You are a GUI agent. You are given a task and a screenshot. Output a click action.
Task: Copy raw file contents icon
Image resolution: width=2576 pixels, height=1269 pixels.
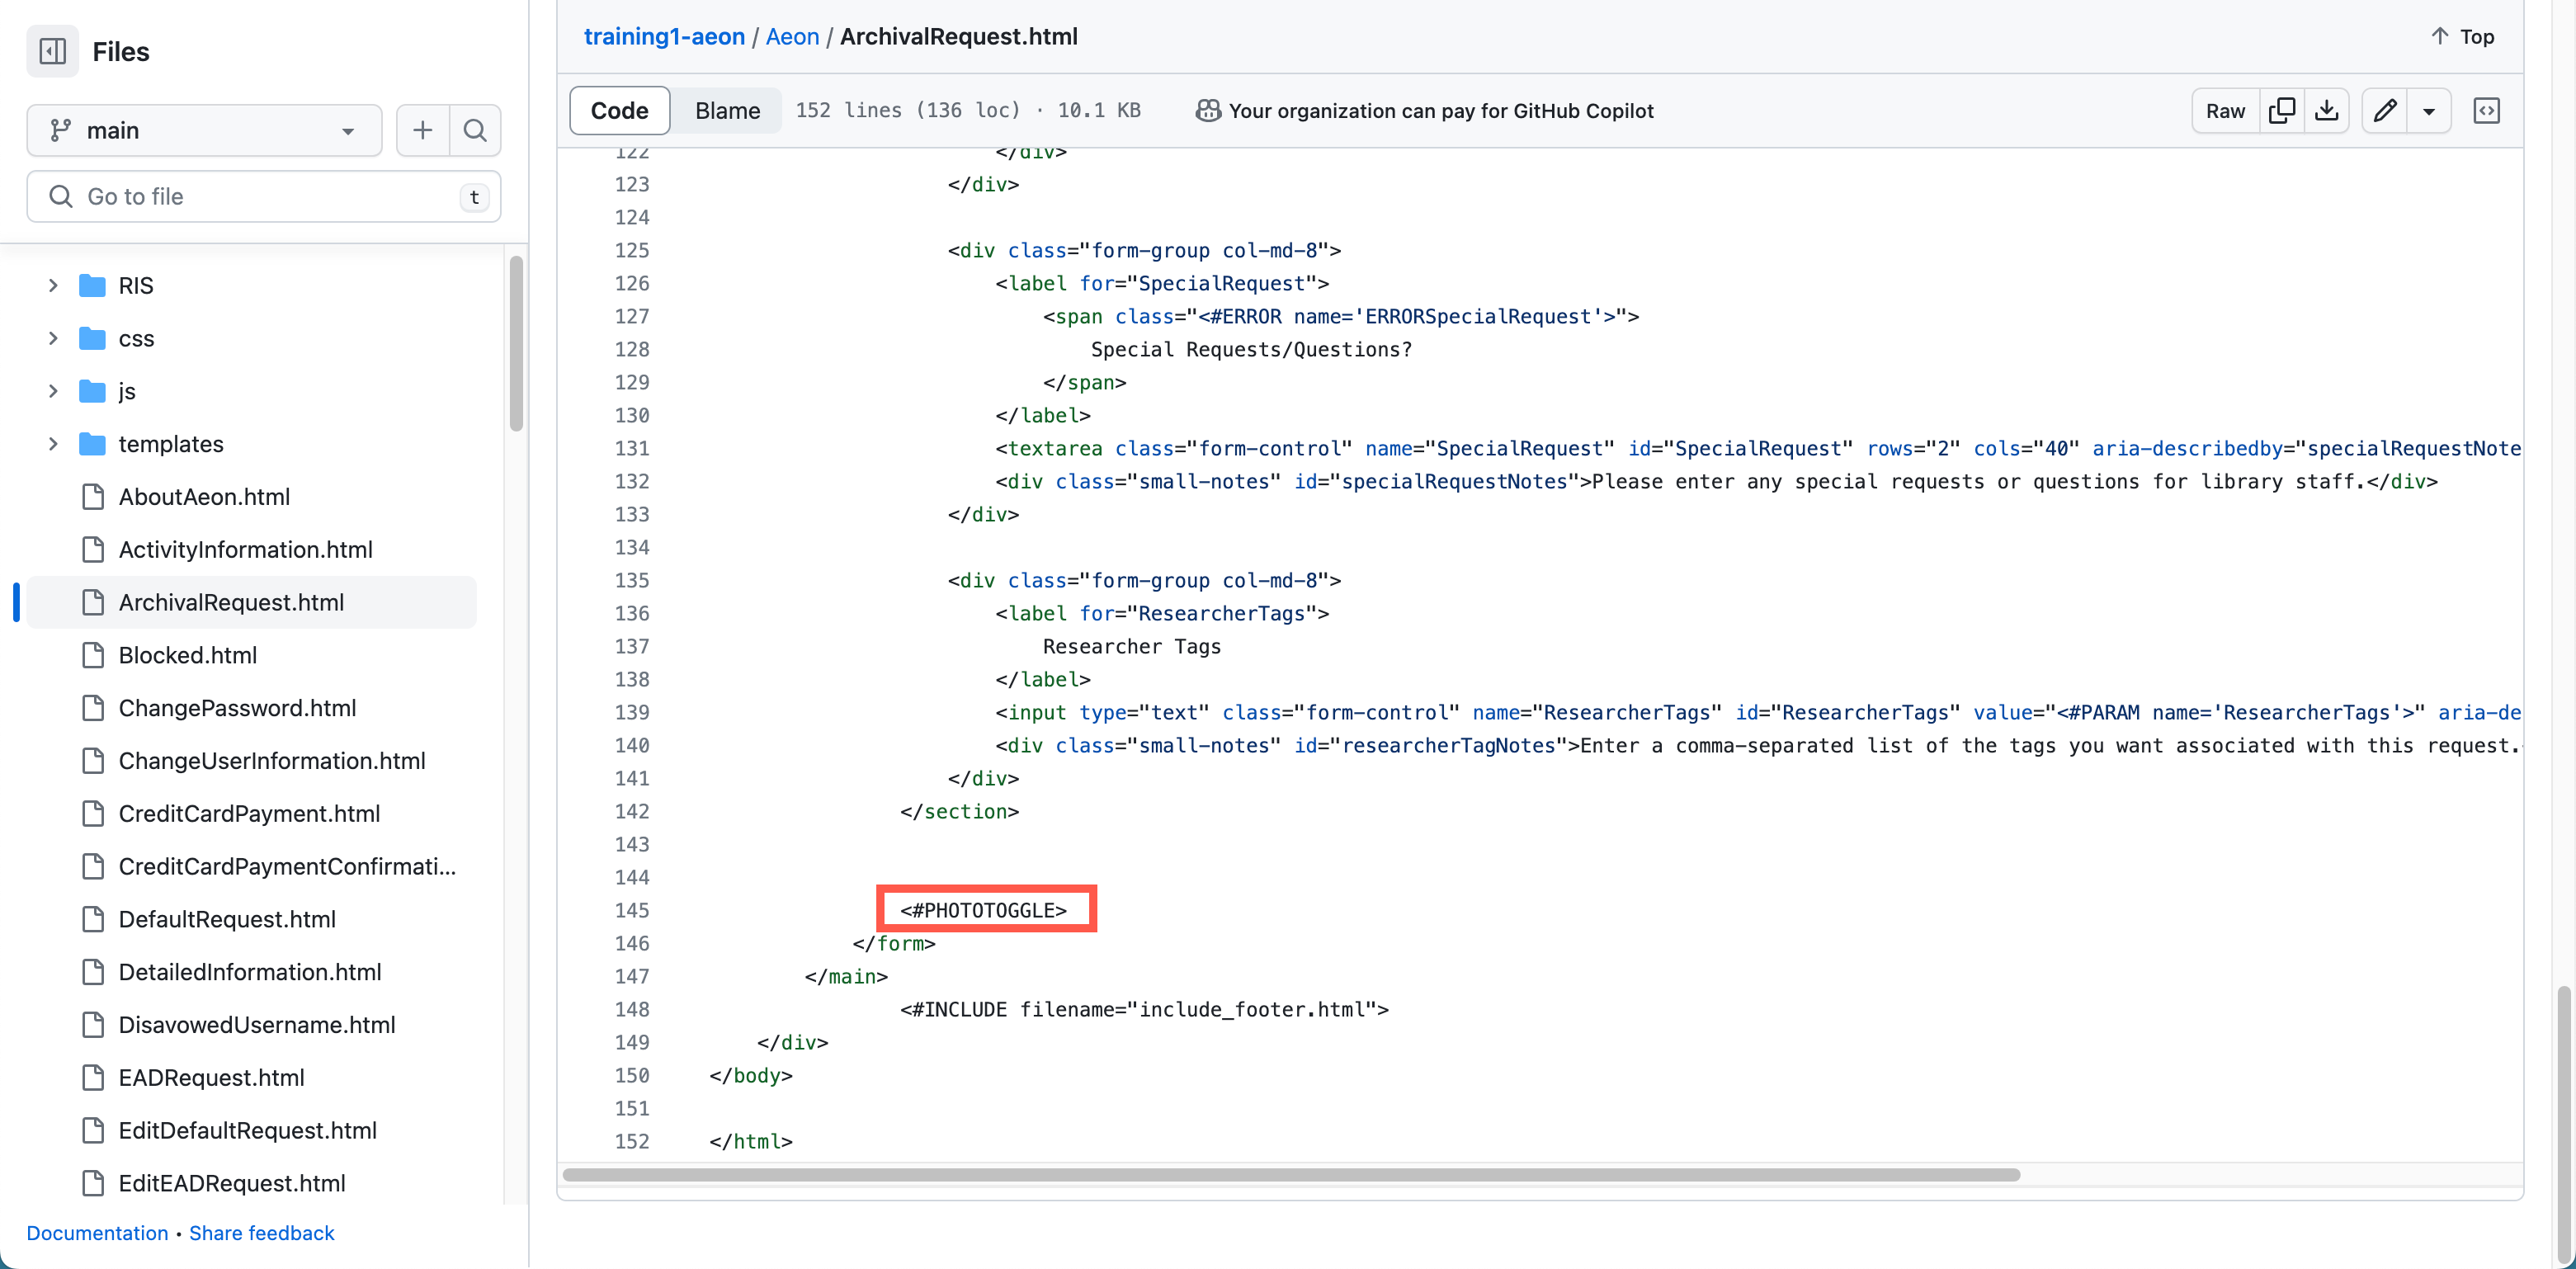click(2283, 110)
